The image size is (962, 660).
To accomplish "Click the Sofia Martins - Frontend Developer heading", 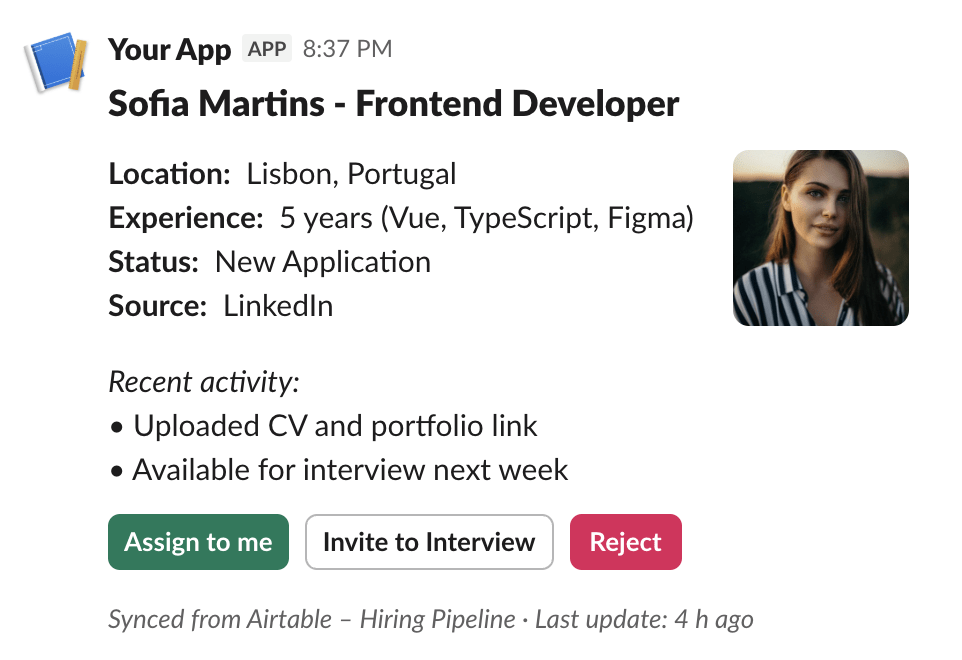I will click(x=393, y=103).
